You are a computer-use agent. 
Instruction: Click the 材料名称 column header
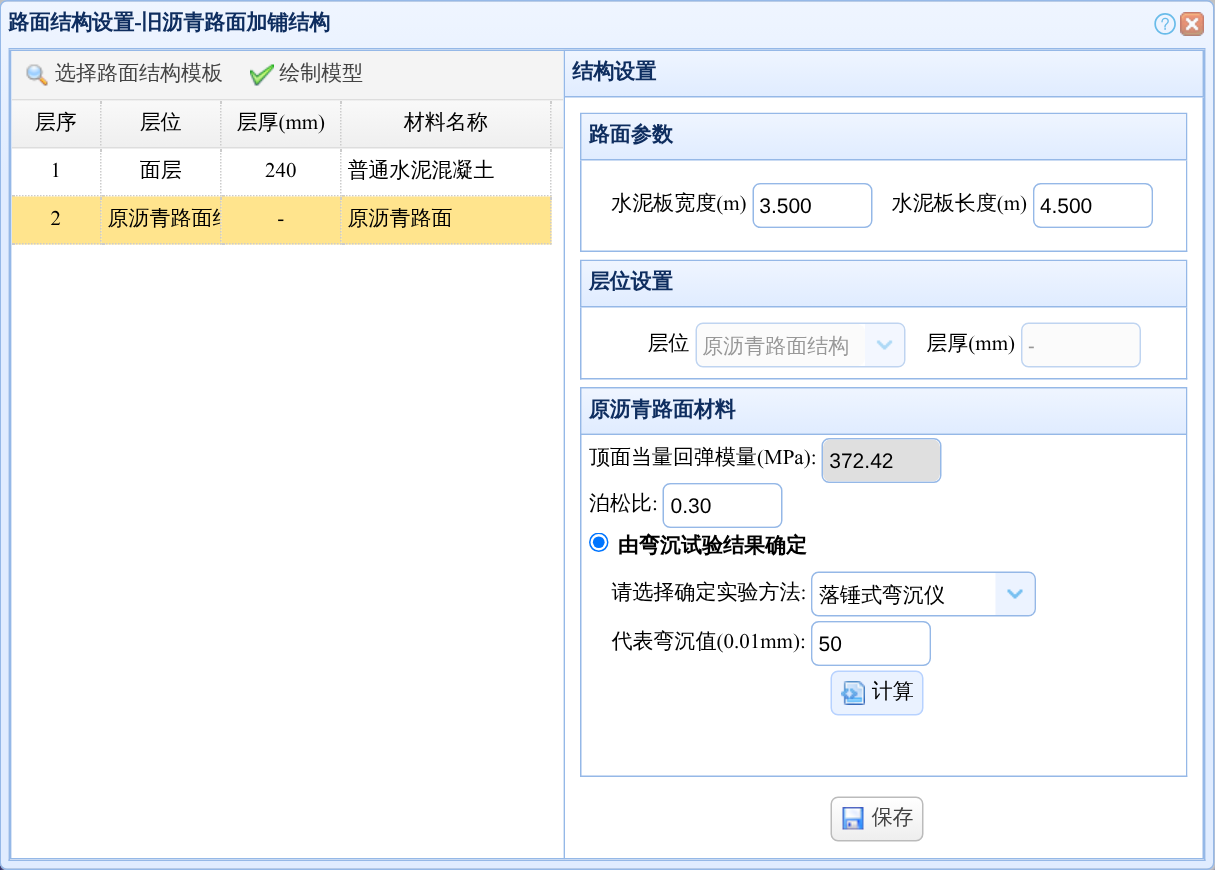coord(446,123)
